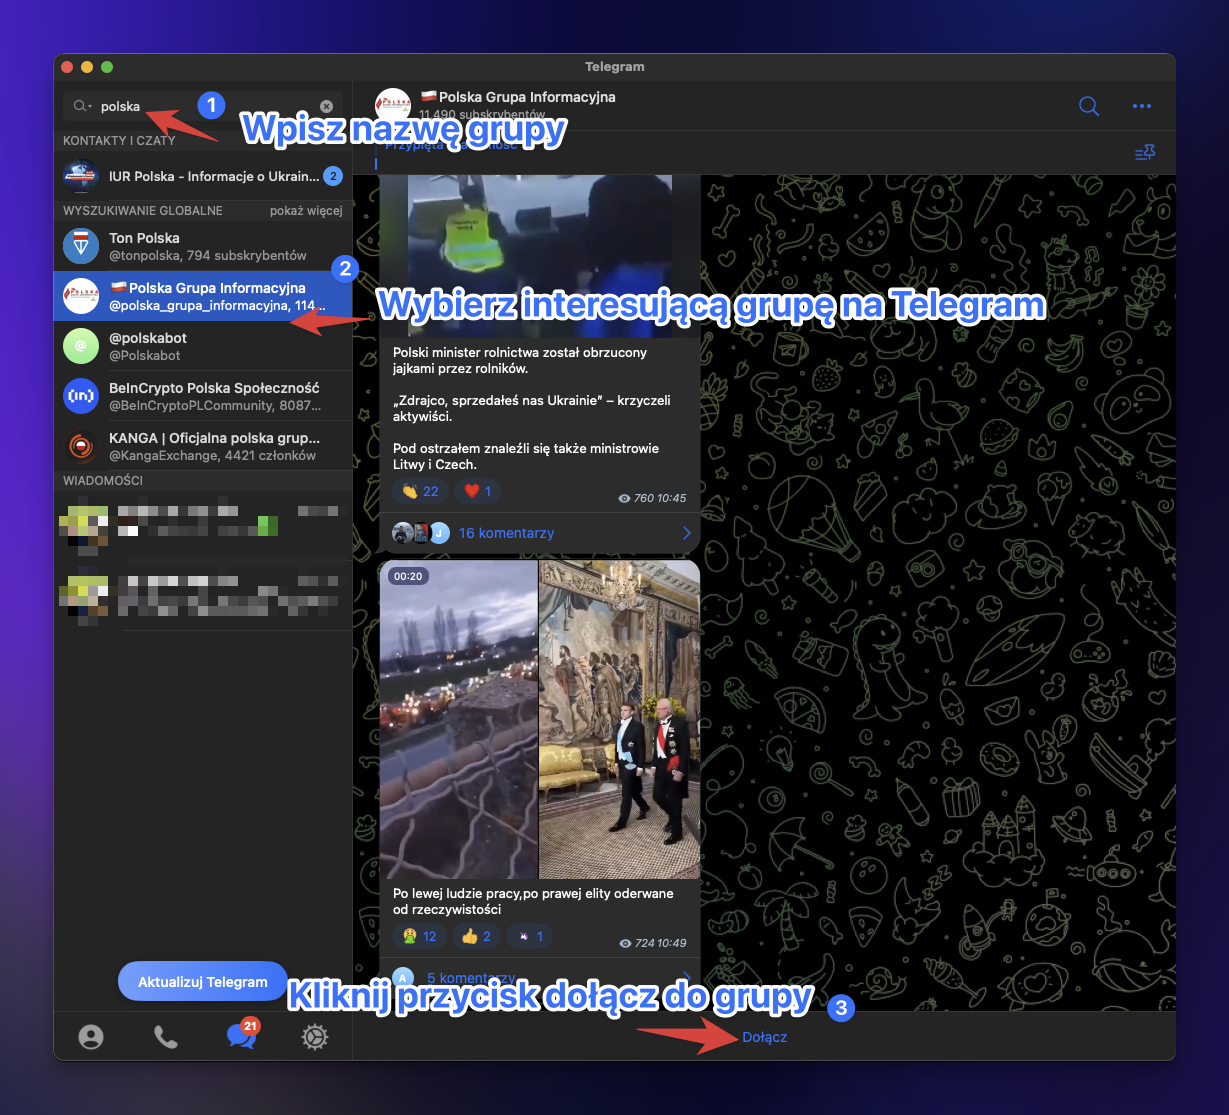Open search filter magnifier dropdown
The image size is (1229, 1115).
(83, 106)
